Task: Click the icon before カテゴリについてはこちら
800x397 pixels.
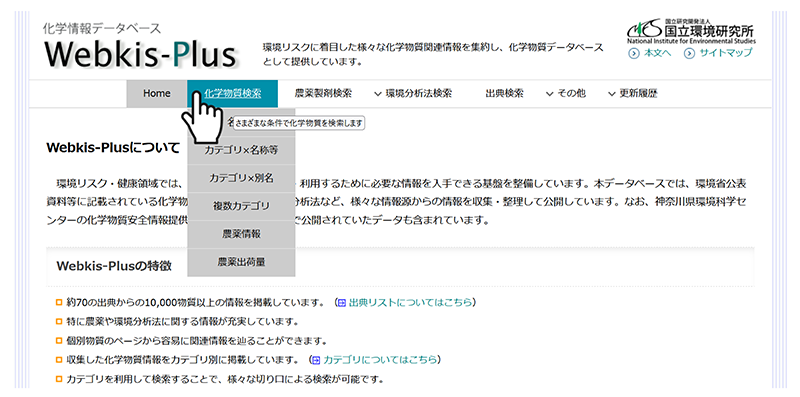Action: coord(316,360)
